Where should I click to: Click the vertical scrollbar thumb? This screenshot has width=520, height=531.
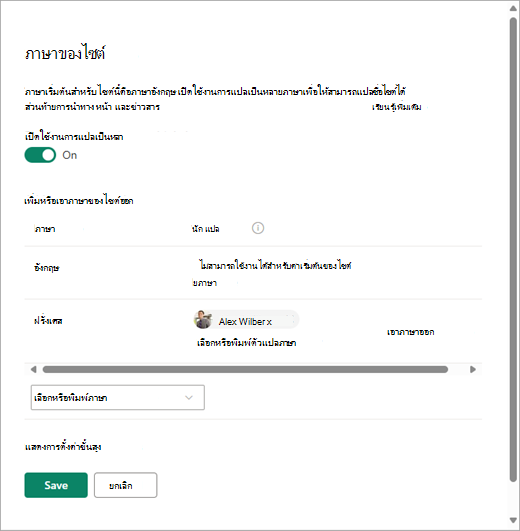coord(514,249)
